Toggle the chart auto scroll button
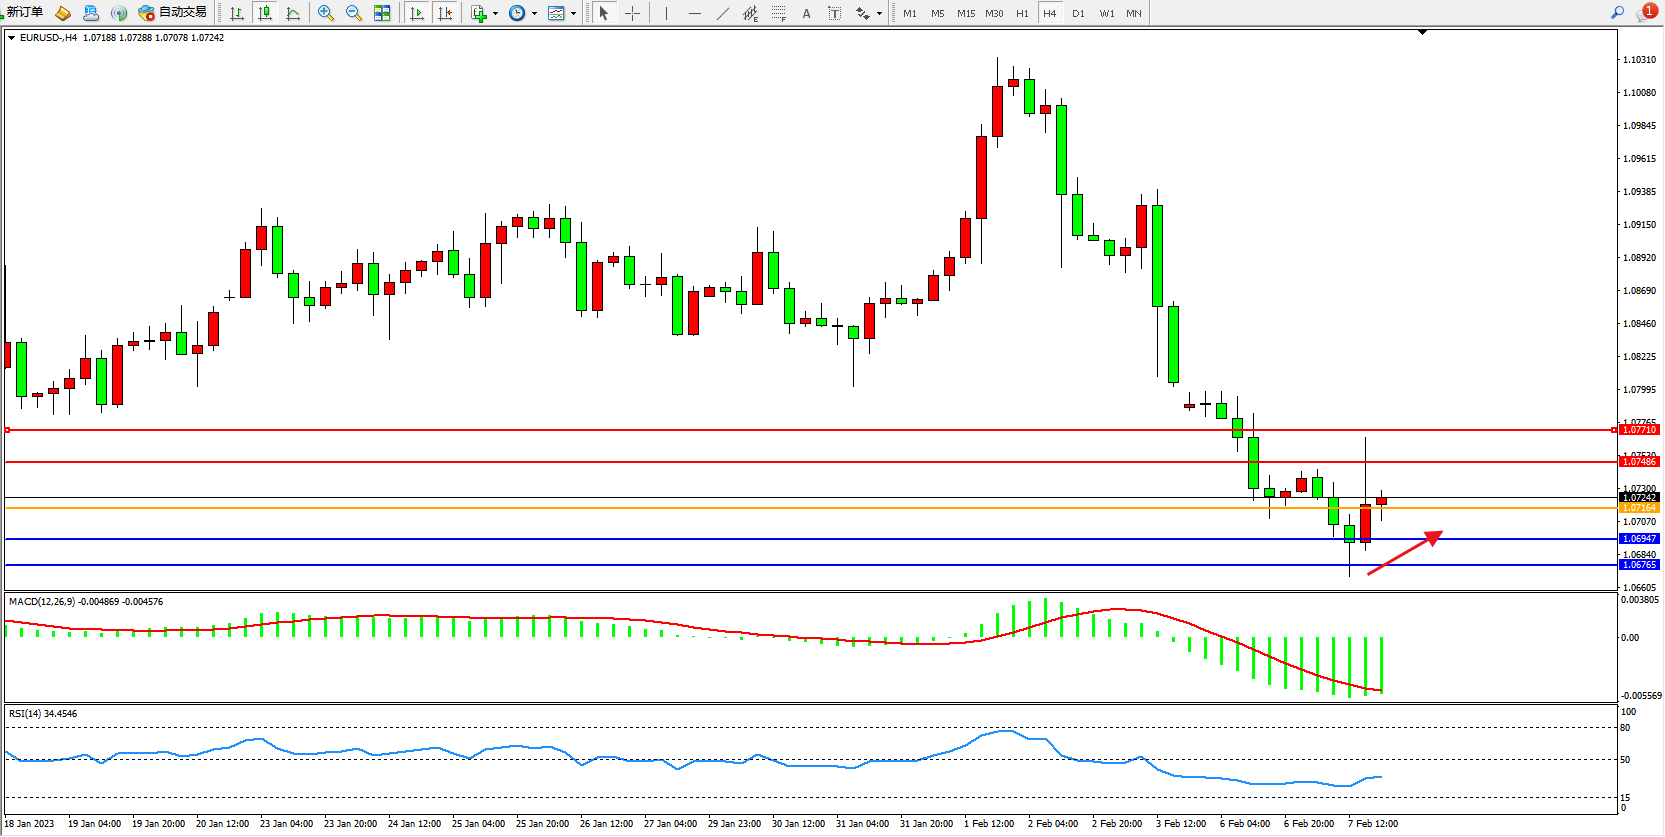1665x837 pixels. pos(417,13)
